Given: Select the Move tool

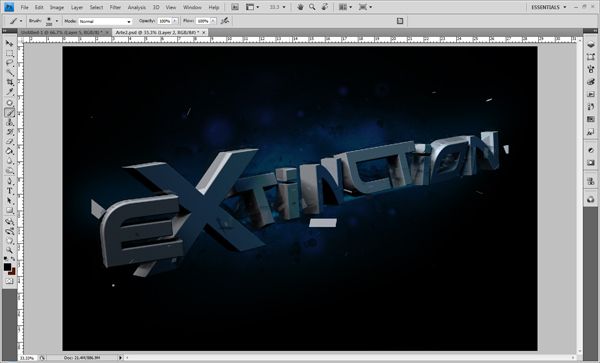Looking at the screenshot, I should click(9, 43).
